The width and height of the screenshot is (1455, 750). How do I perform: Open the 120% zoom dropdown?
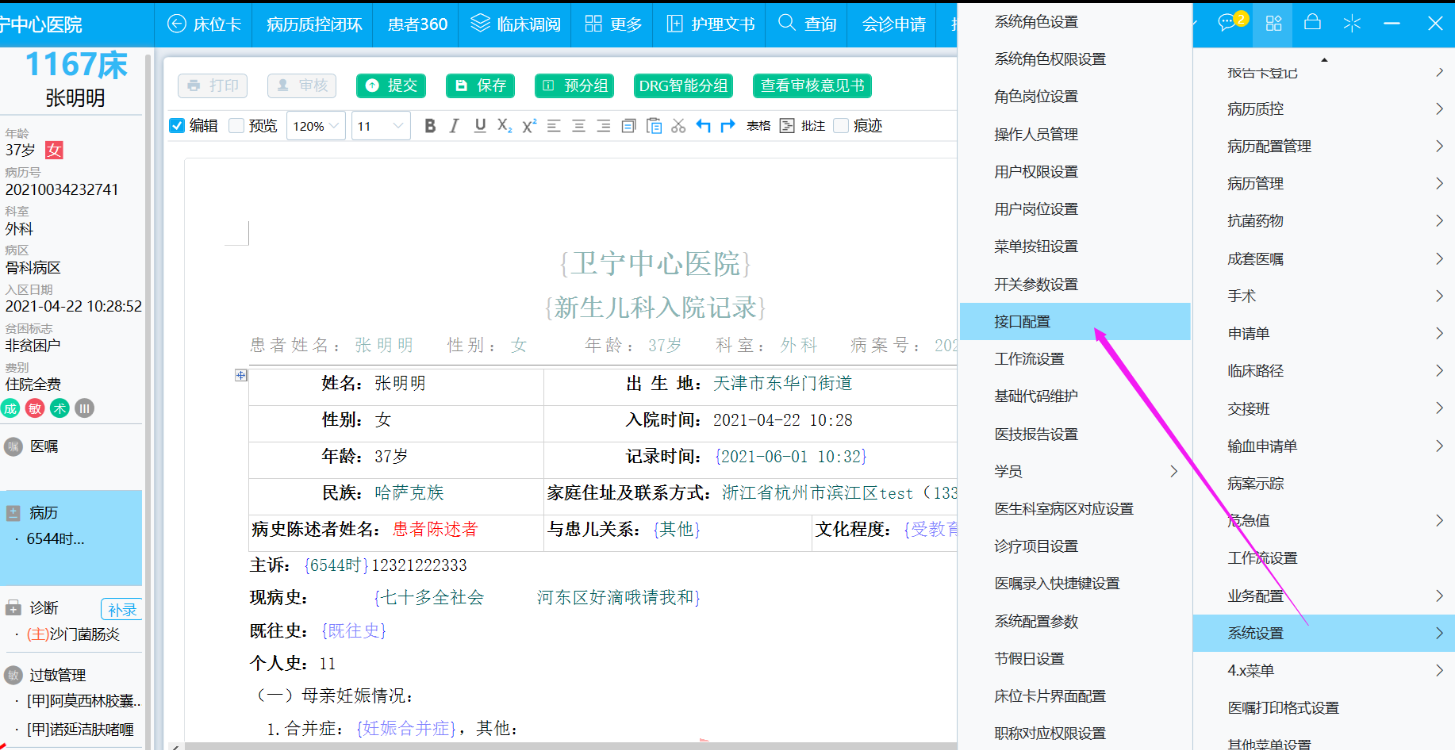[x=316, y=126]
